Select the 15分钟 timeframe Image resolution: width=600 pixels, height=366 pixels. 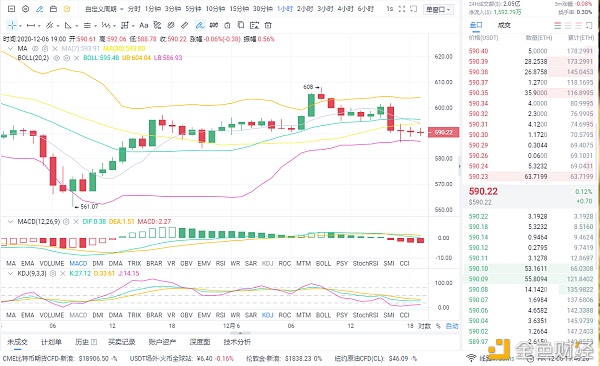tap(239, 9)
